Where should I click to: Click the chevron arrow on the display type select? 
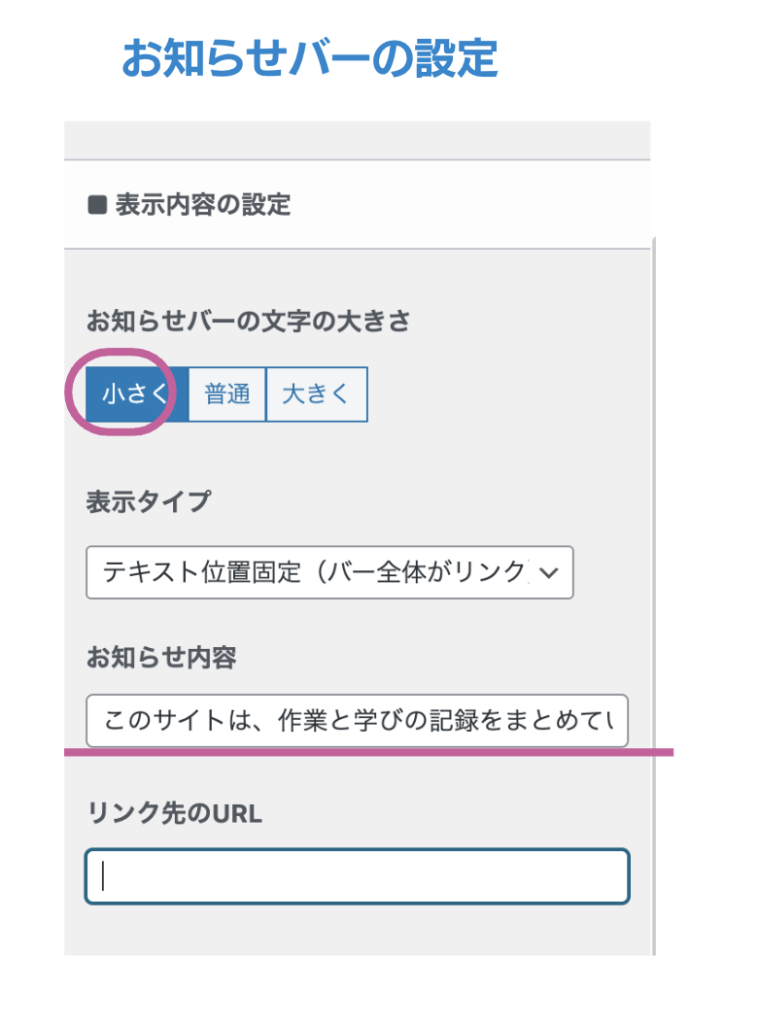pos(548,573)
